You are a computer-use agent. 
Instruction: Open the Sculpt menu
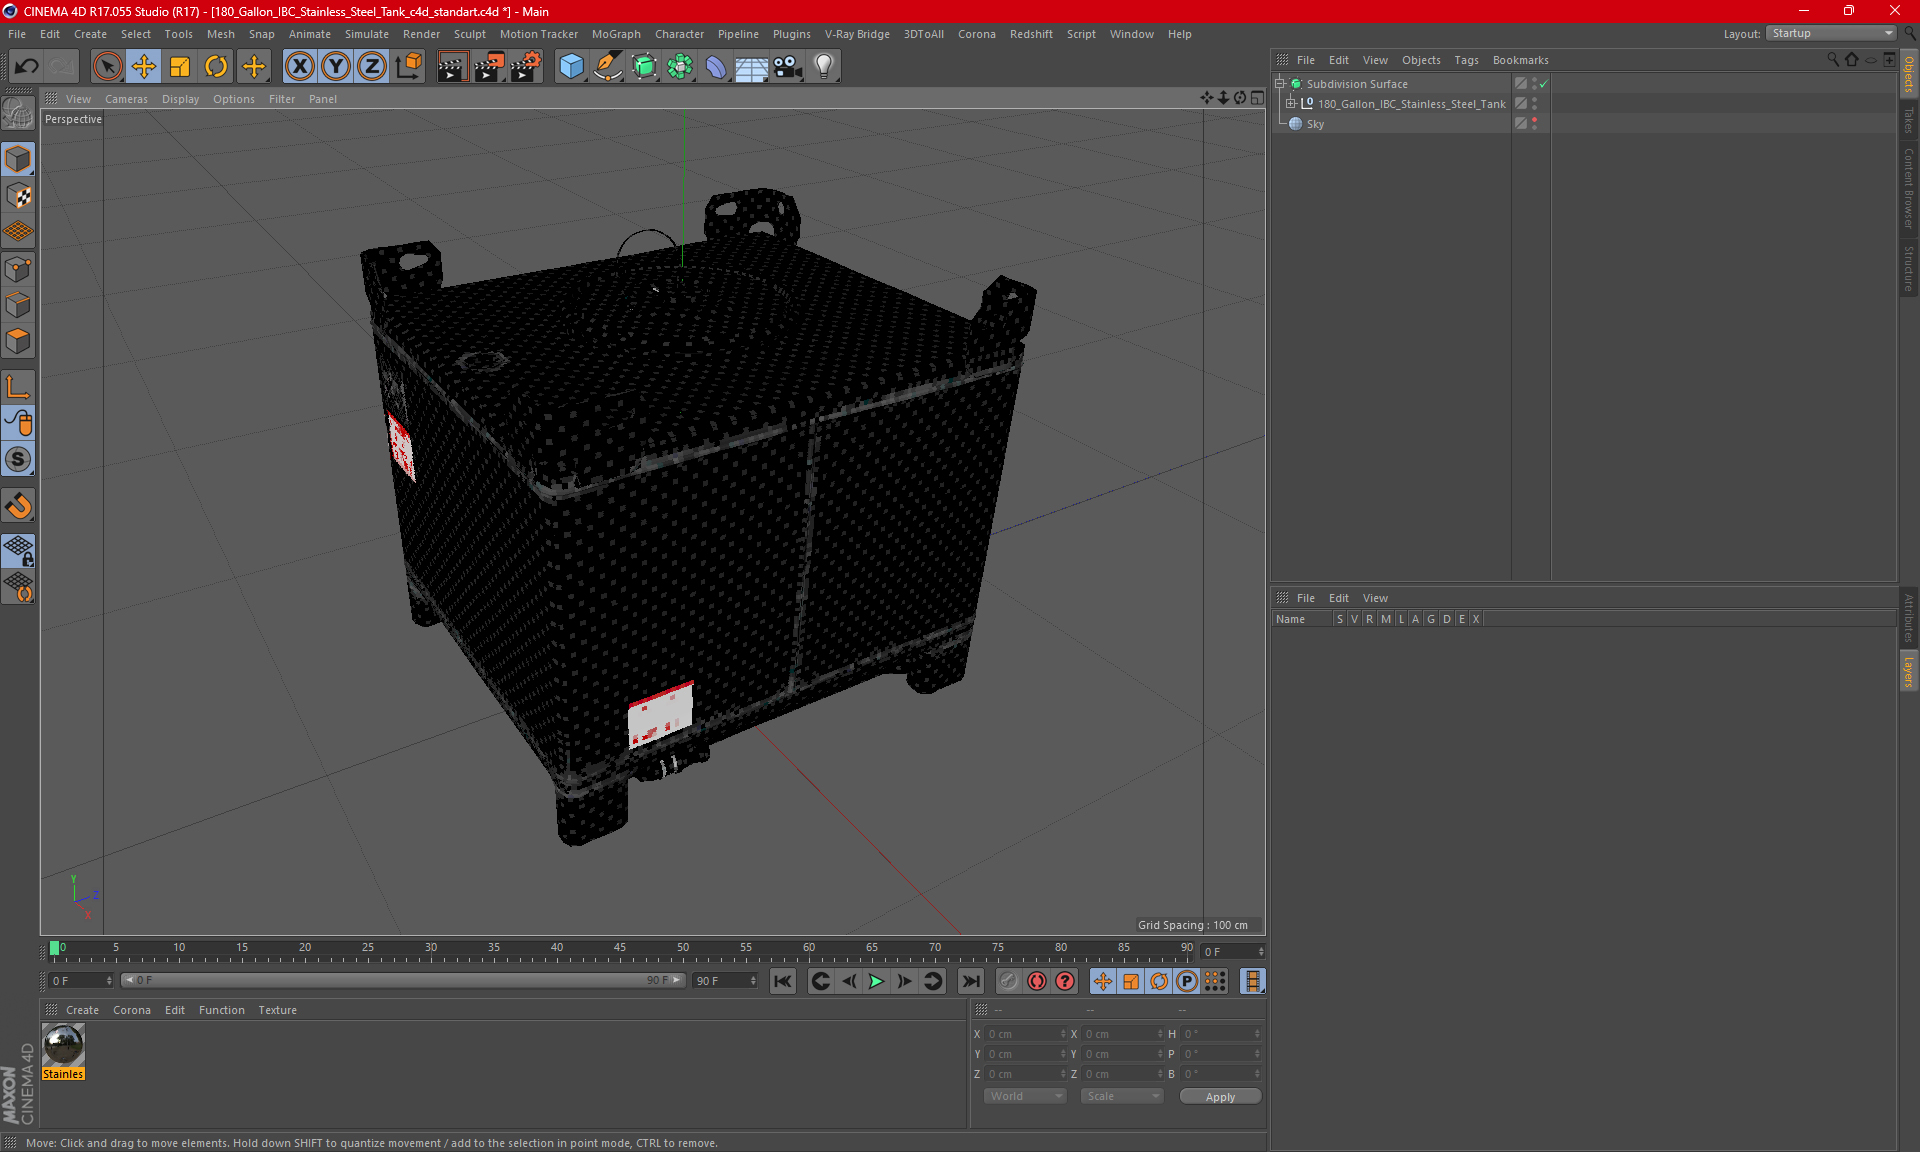tap(469, 34)
